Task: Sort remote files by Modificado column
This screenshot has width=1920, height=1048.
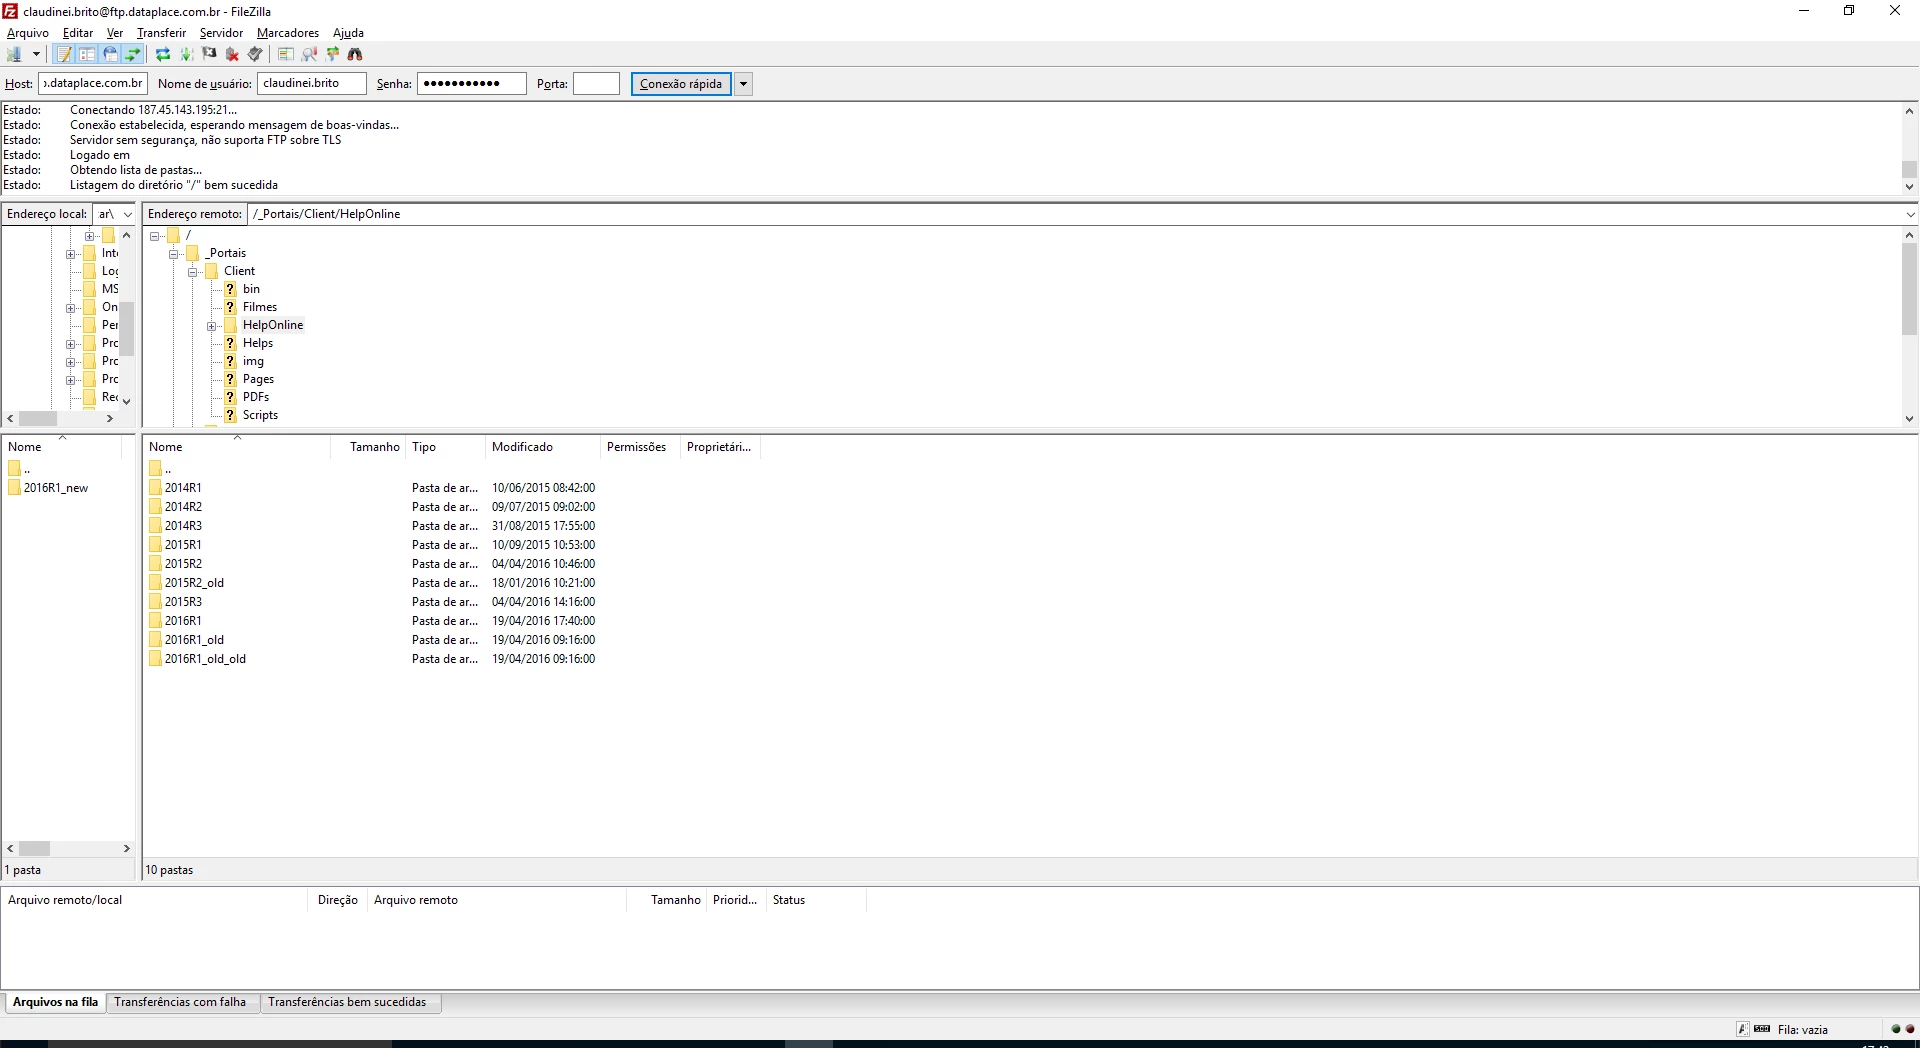Action: (542, 447)
